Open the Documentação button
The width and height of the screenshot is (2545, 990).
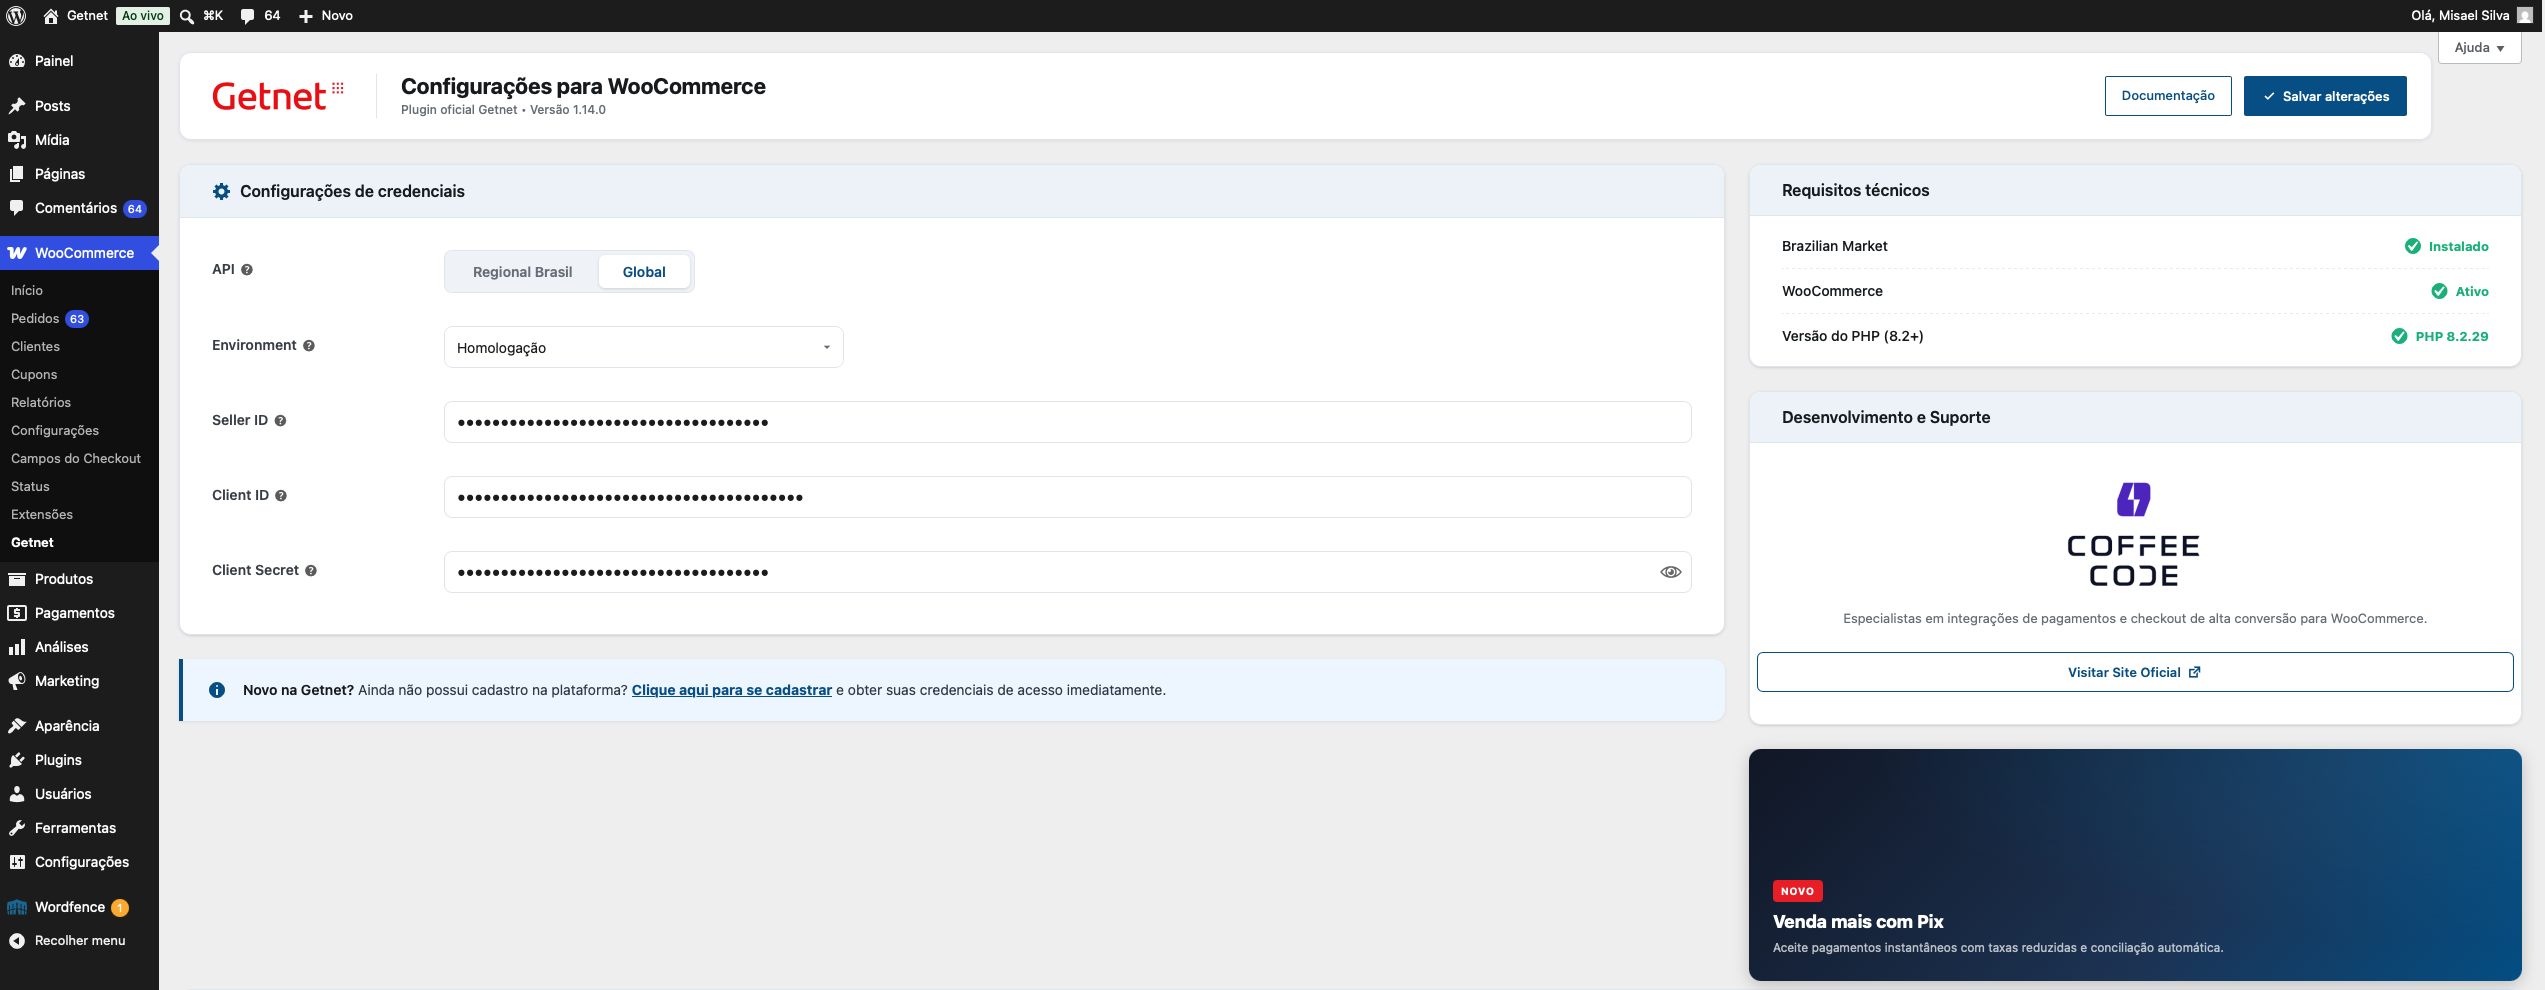pyautogui.click(x=2168, y=96)
